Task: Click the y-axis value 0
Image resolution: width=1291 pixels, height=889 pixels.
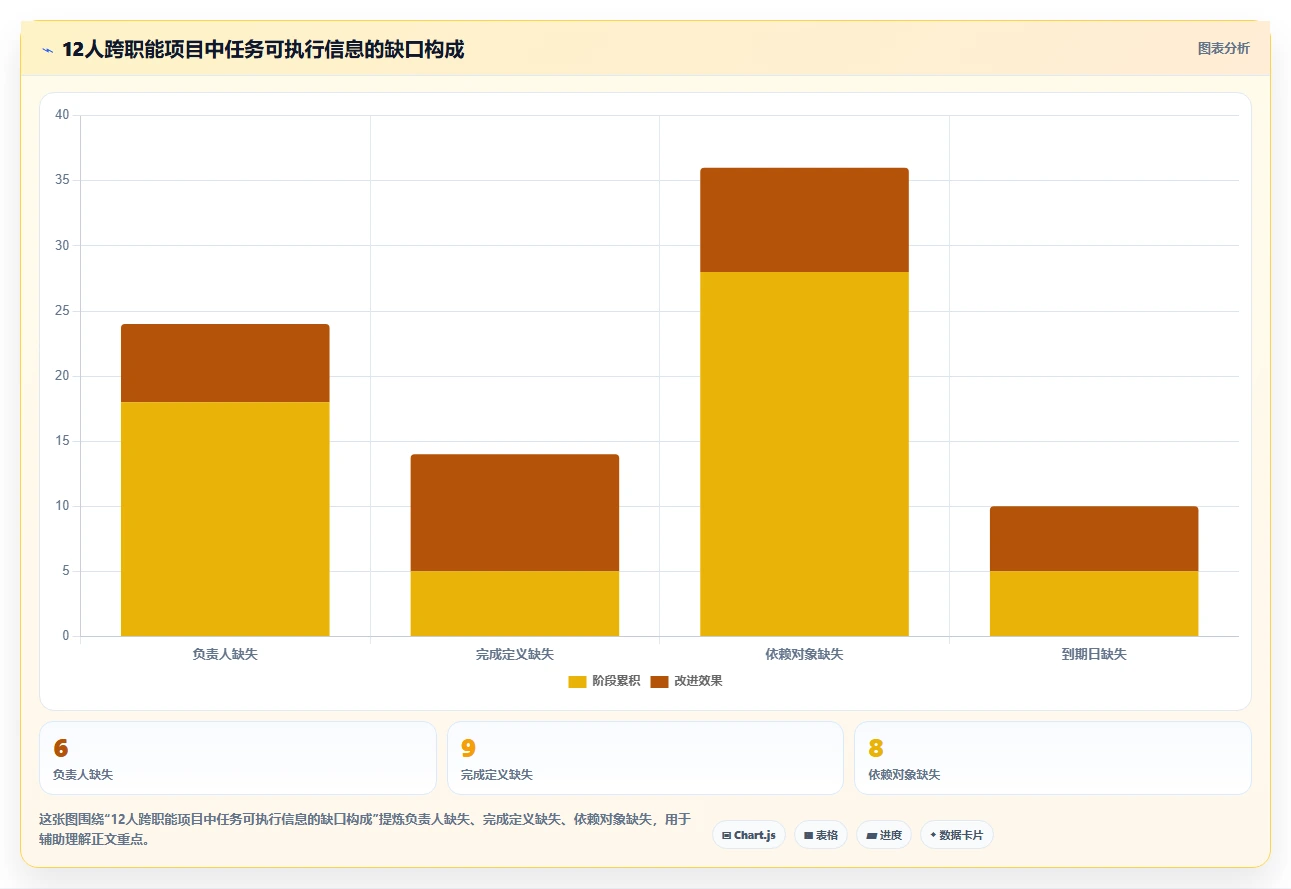Action: pos(66,636)
